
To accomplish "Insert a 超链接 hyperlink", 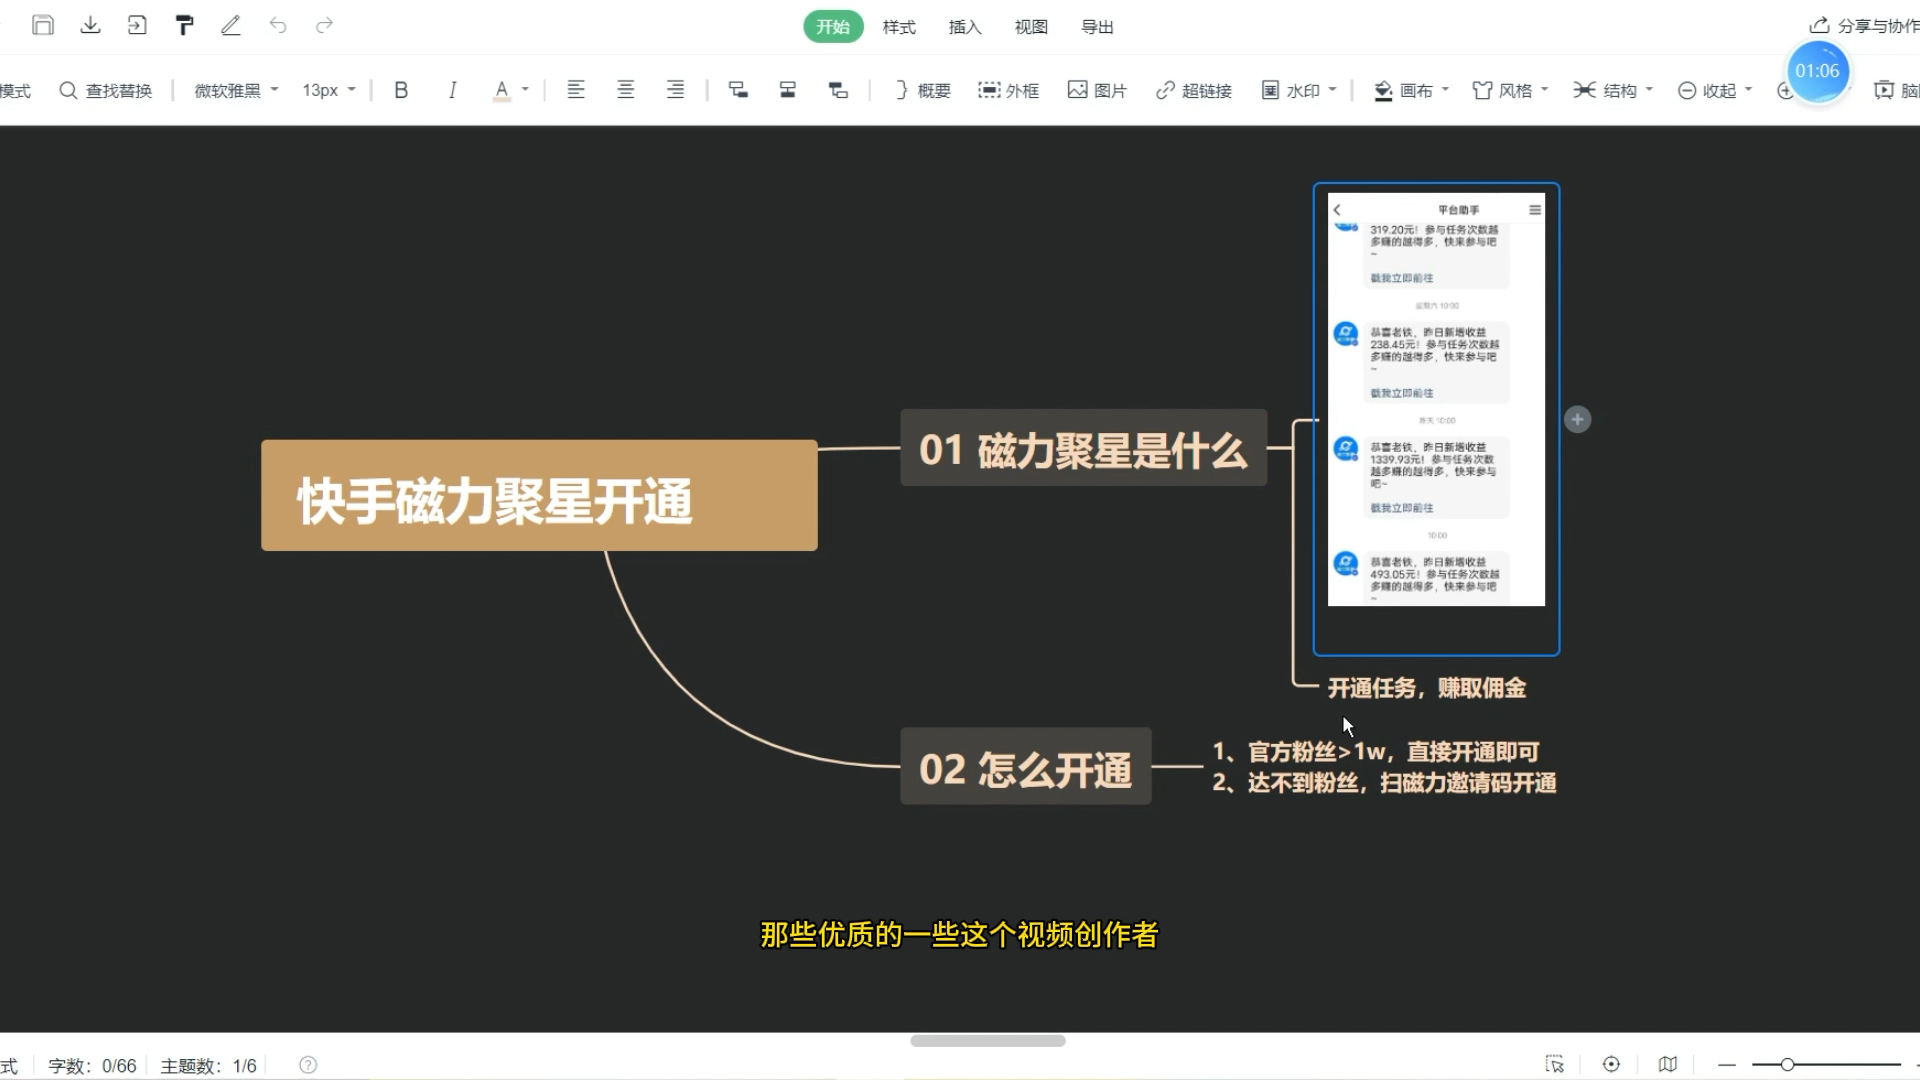I will click(x=1193, y=90).
